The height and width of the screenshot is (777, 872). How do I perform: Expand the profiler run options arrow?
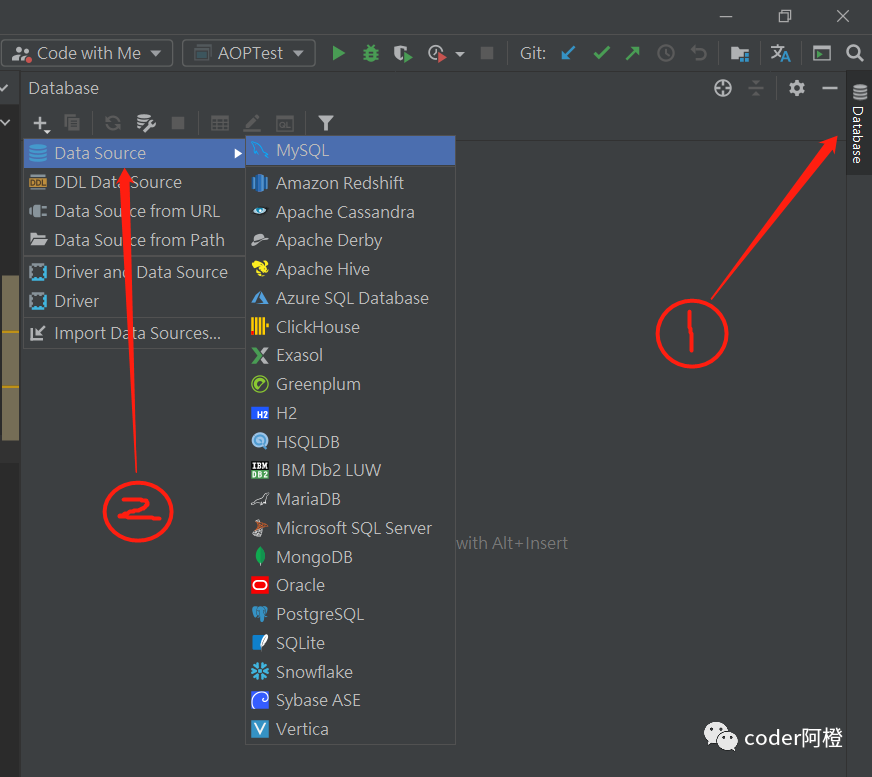coord(460,54)
